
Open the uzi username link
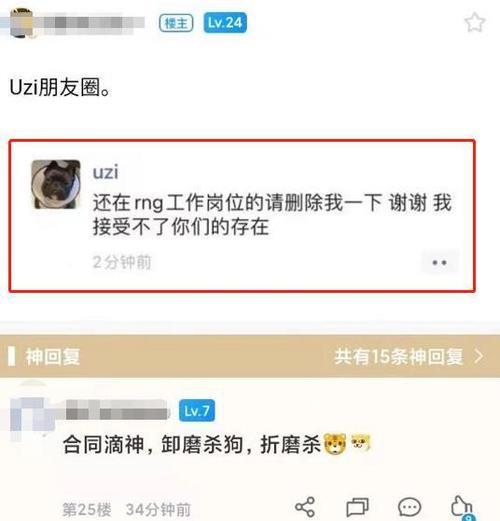pyautogui.click(x=105, y=172)
